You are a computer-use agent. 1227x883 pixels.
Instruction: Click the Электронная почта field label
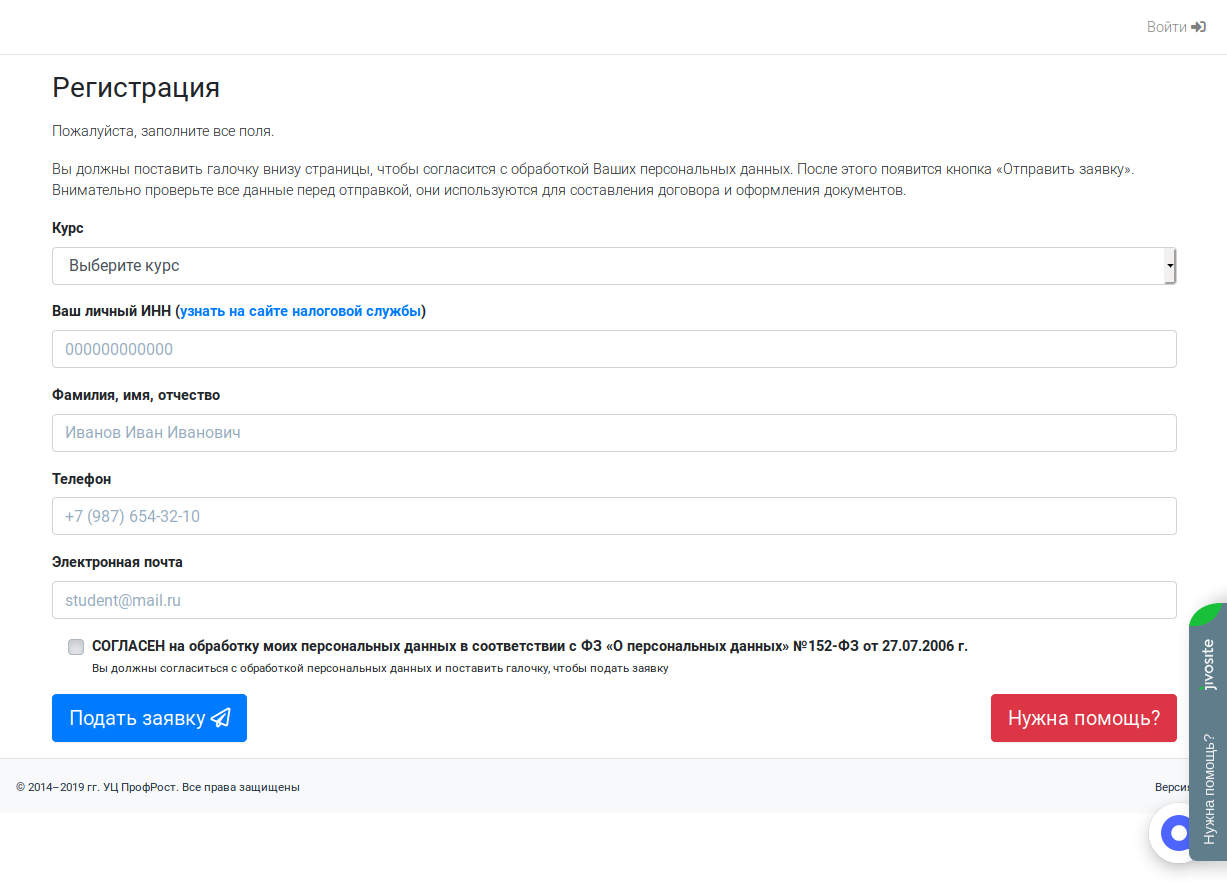tap(117, 562)
